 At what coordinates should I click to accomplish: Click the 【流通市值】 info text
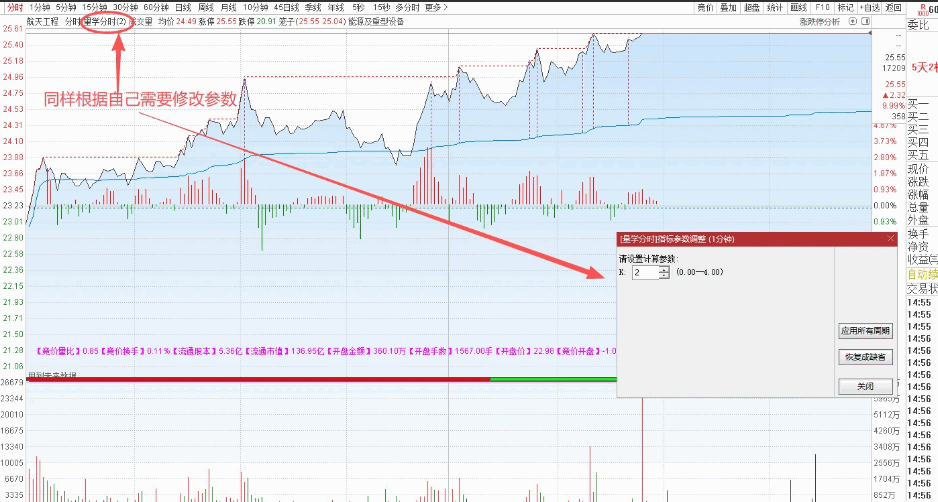267,351
